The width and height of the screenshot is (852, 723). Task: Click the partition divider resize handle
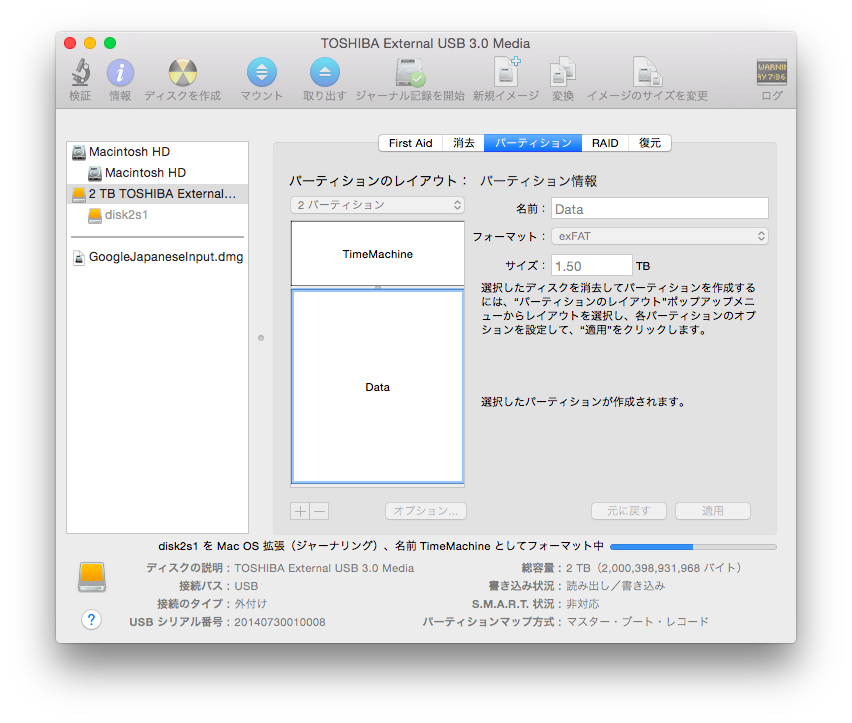378,287
